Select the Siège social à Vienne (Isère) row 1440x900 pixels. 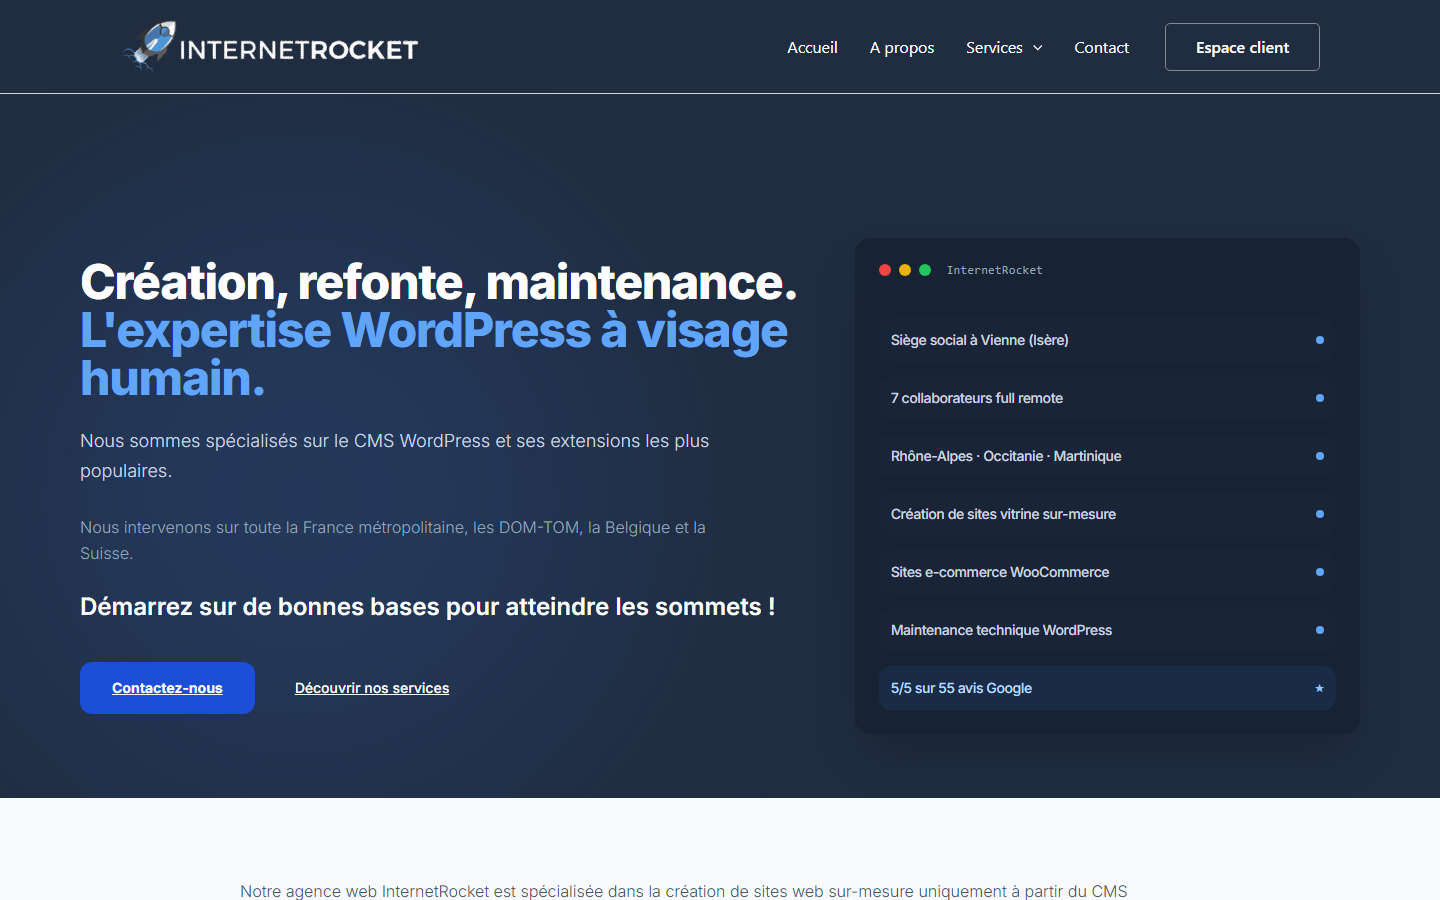click(x=1107, y=340)
